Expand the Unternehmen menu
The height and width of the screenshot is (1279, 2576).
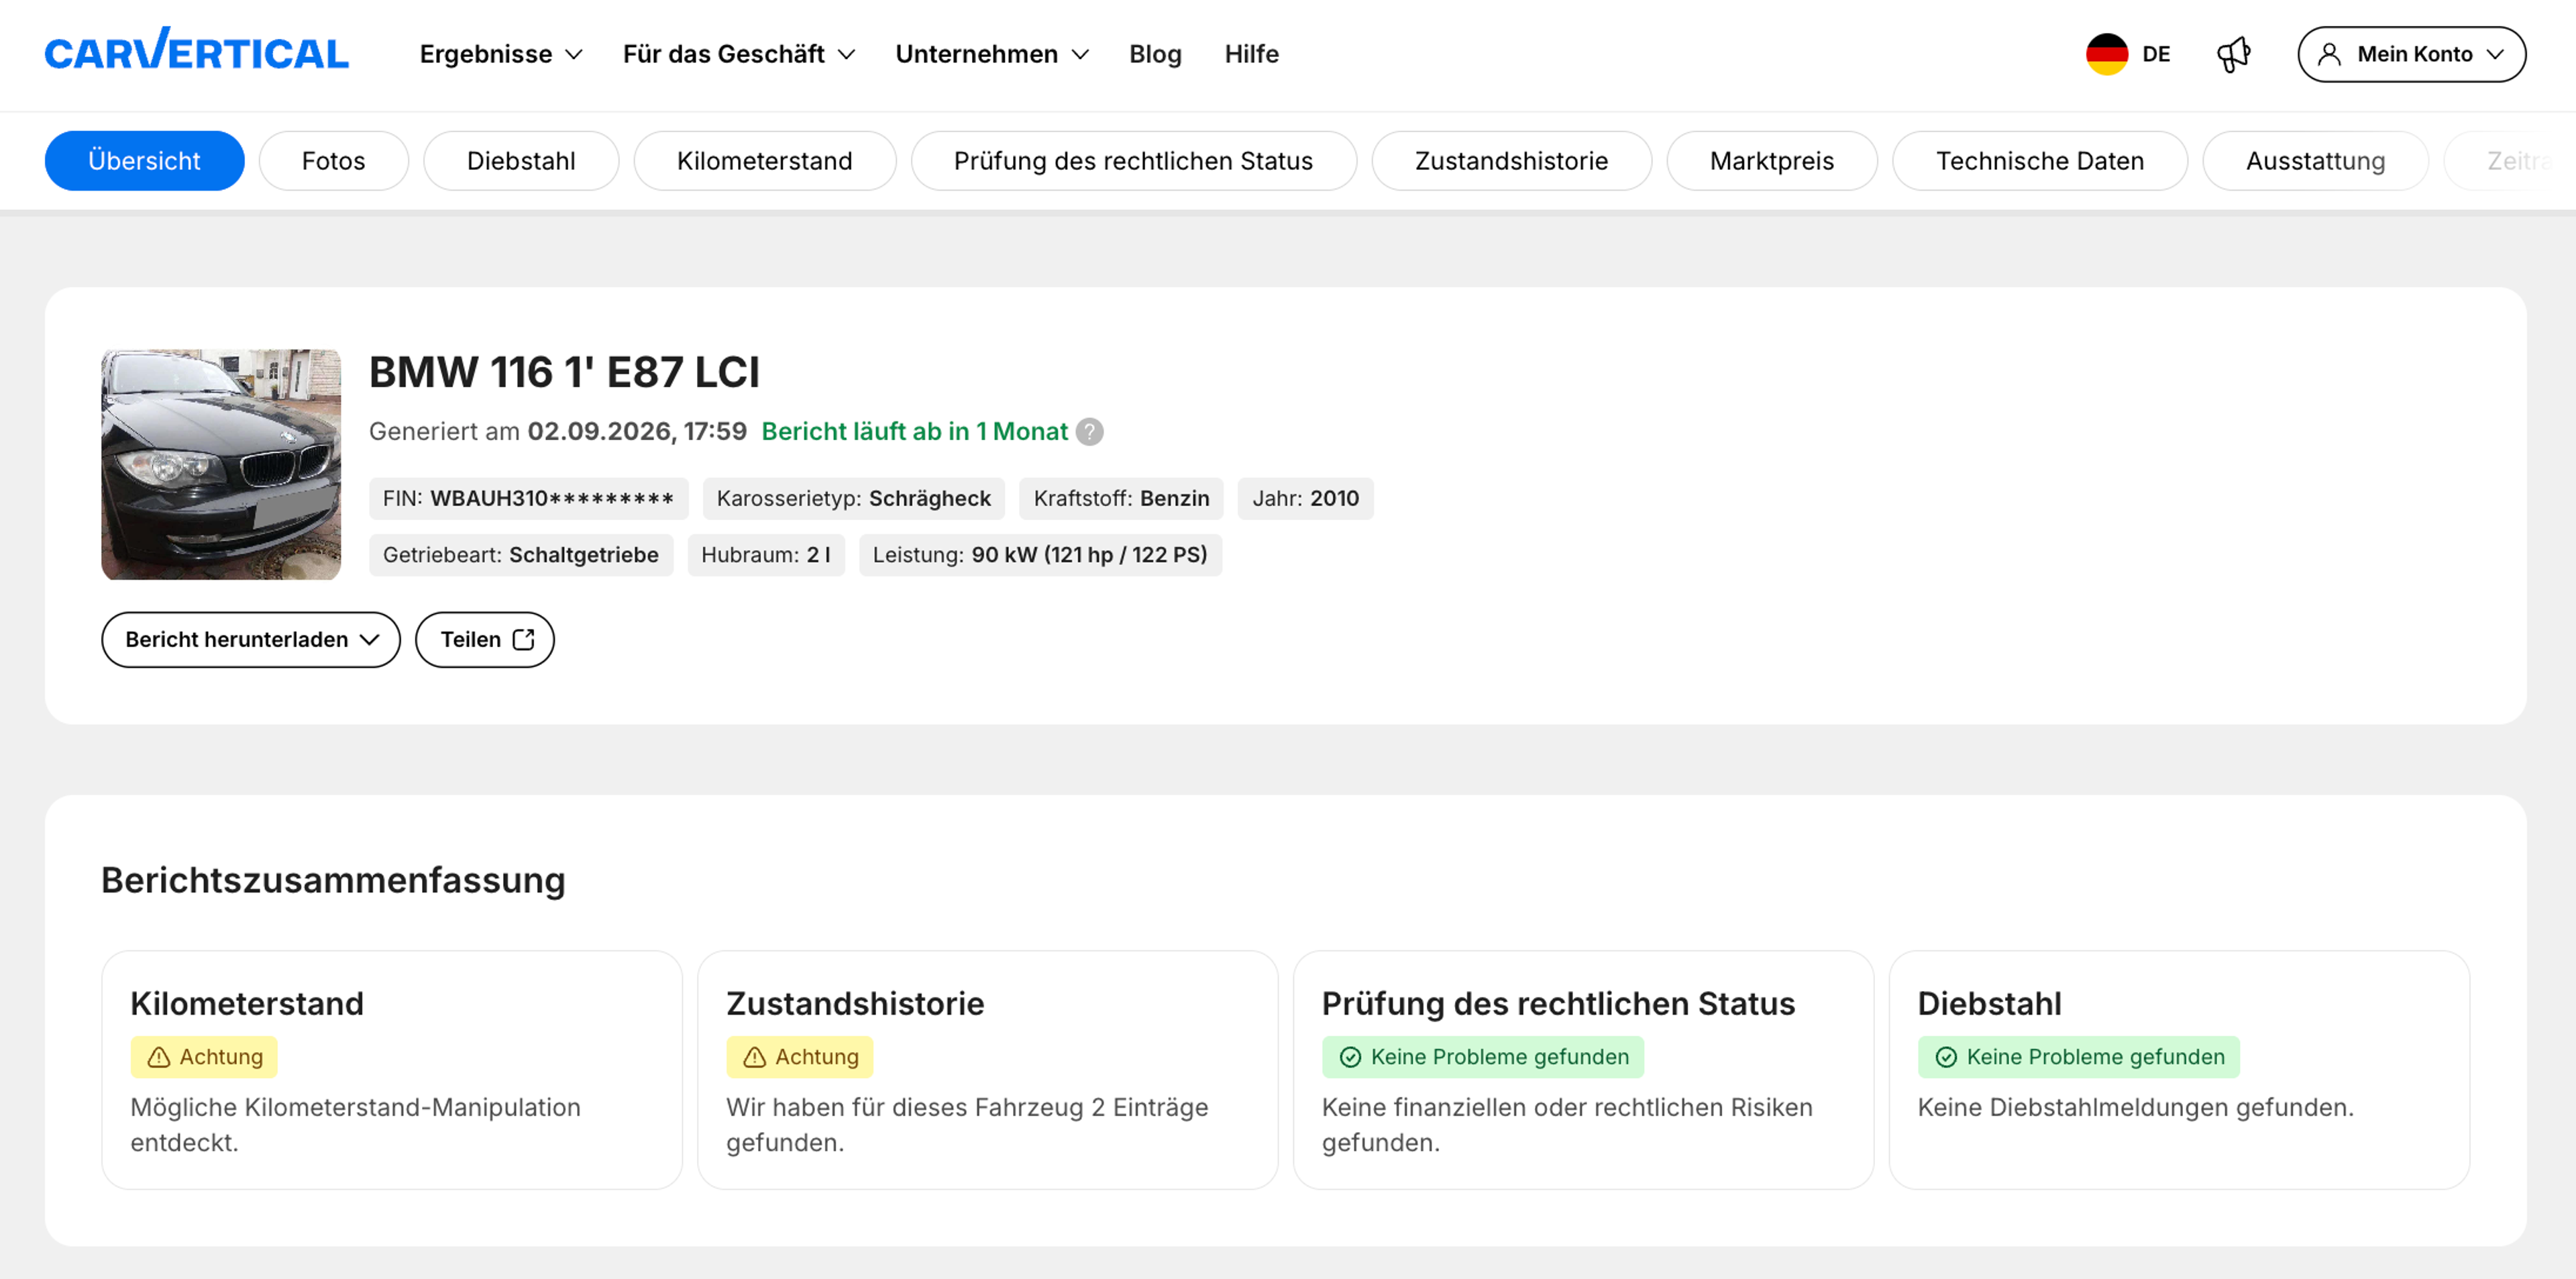point(992,54)
